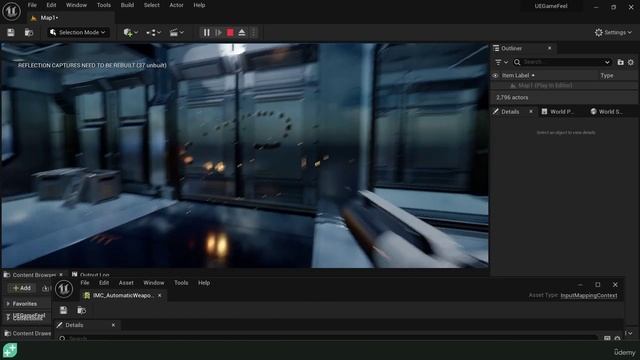Expand the UEGameFeel folder tree
Screen dimensions: 640x360
point(8,316)
